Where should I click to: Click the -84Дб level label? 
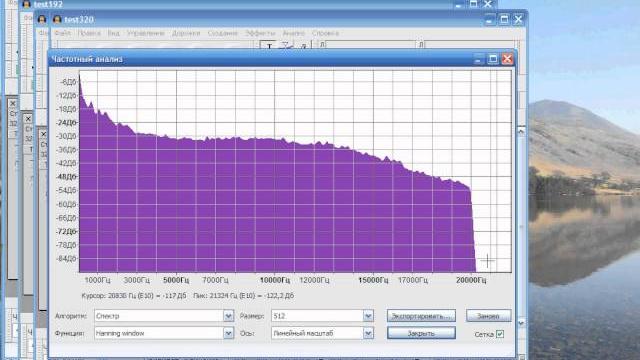pyautogui.click(x=66, y=258)
